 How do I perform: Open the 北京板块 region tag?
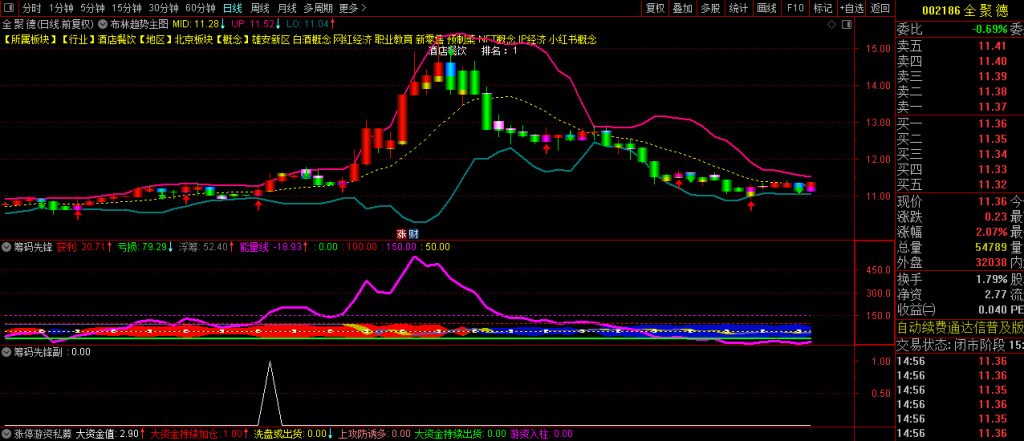click(x=195, y=39)
